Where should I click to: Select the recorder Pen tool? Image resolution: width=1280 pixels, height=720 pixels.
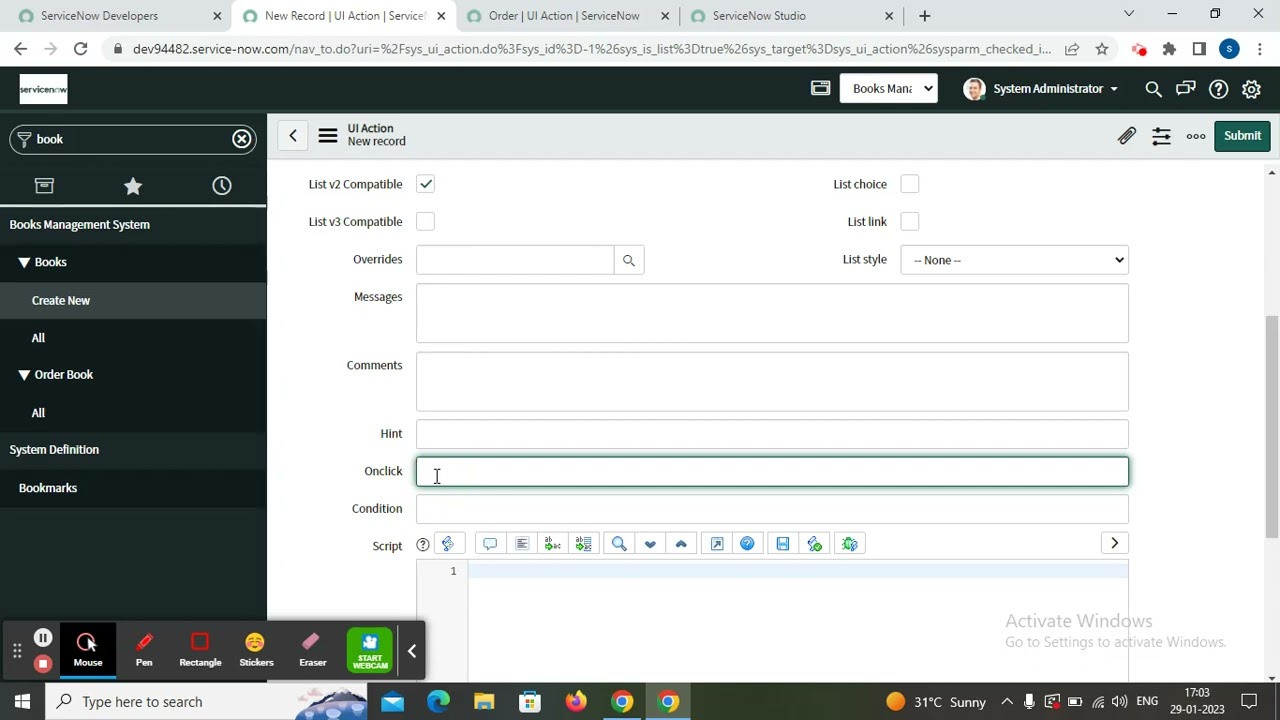(144, 650)
